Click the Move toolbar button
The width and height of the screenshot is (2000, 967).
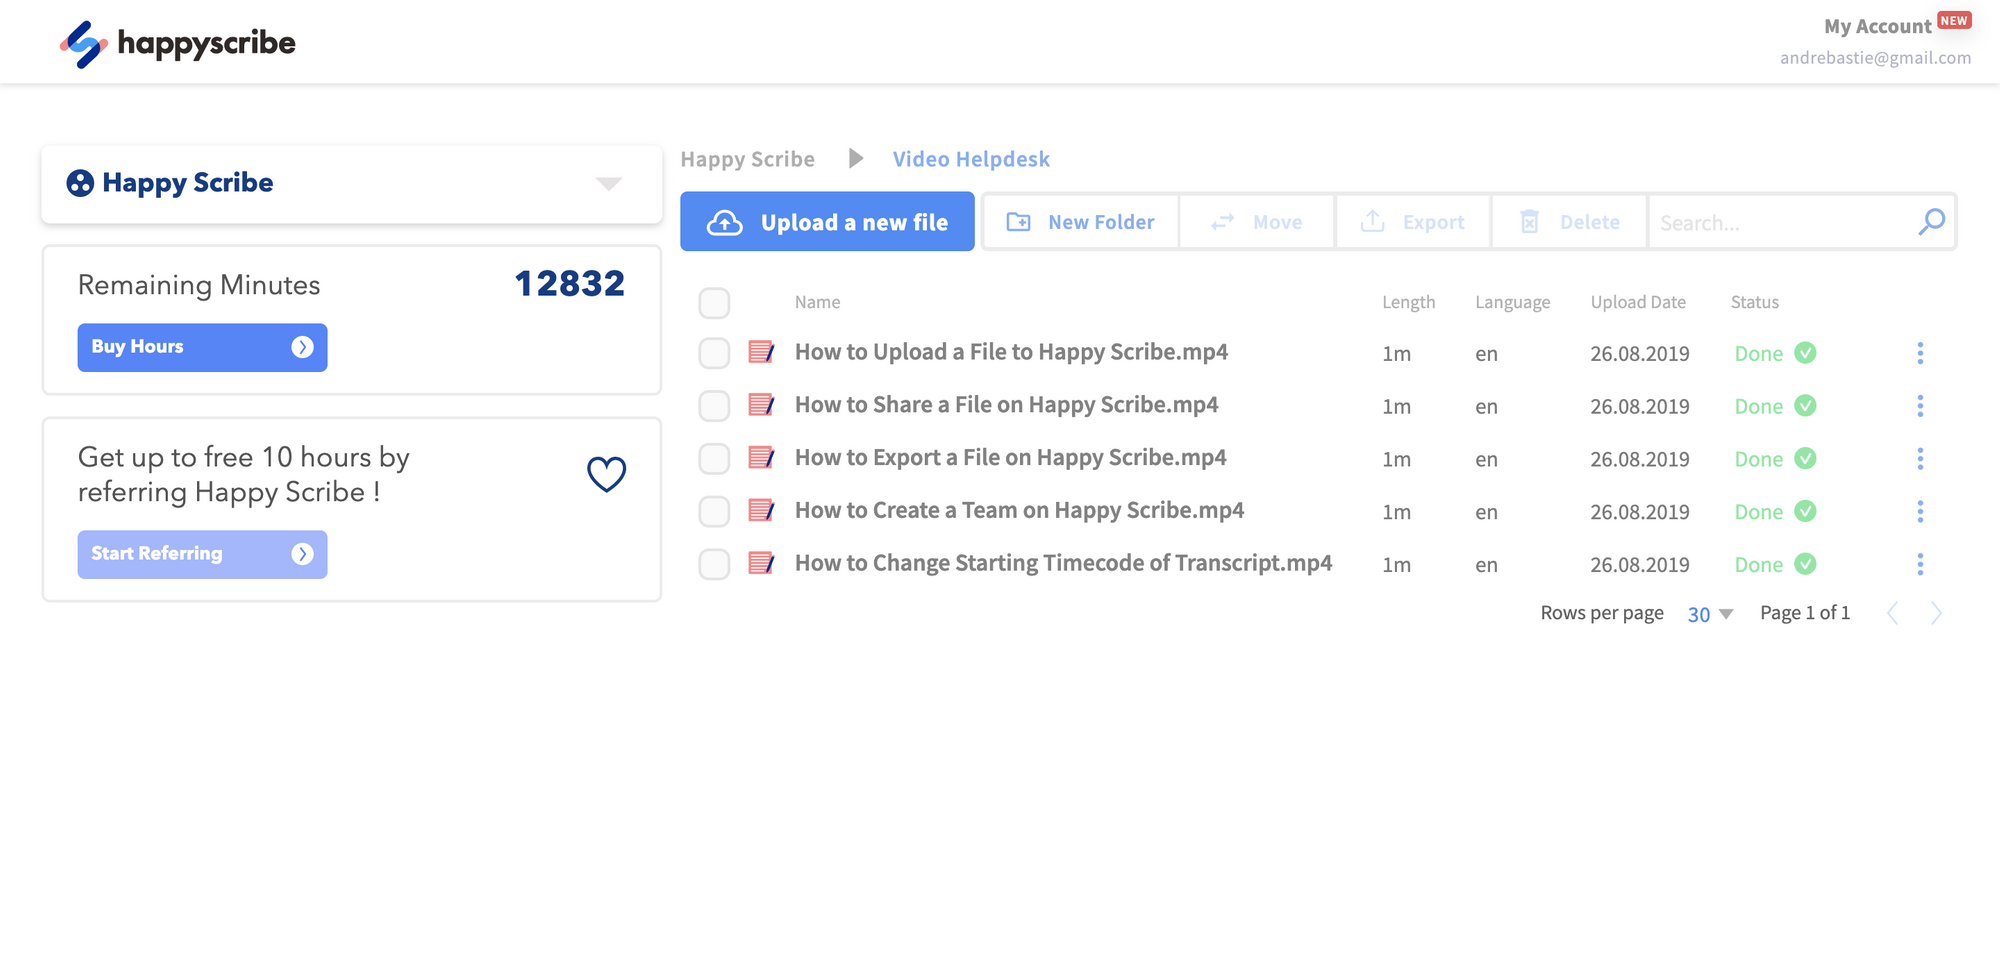(x=1257, y=221)
